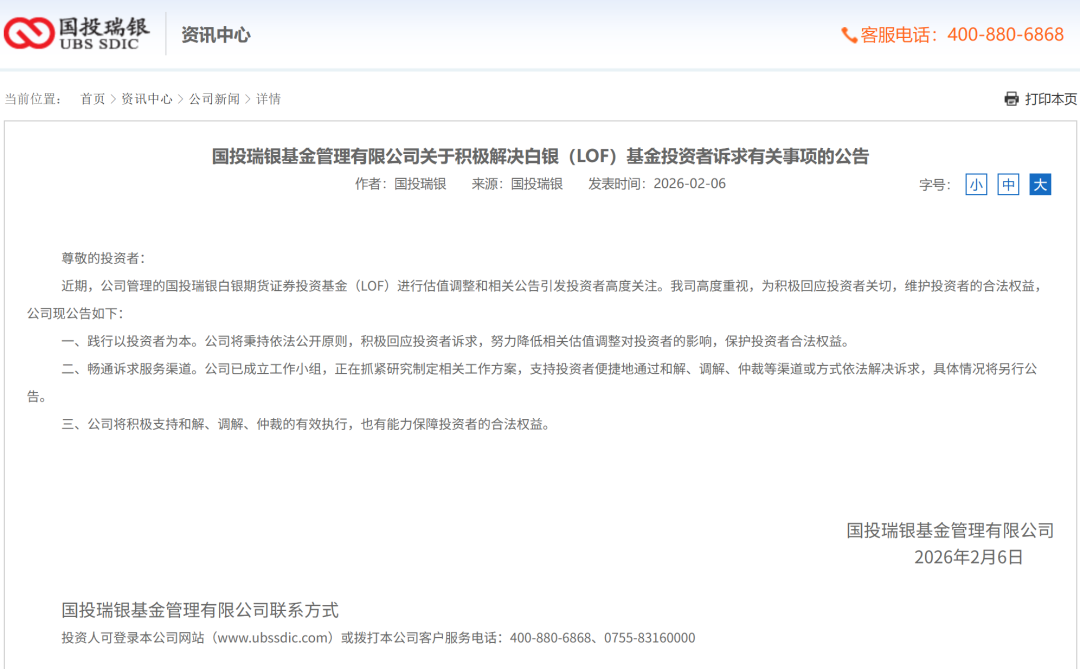
Task: Open 资讯中心 in the breadcrumb trail
Action: [x=147, y=99]
